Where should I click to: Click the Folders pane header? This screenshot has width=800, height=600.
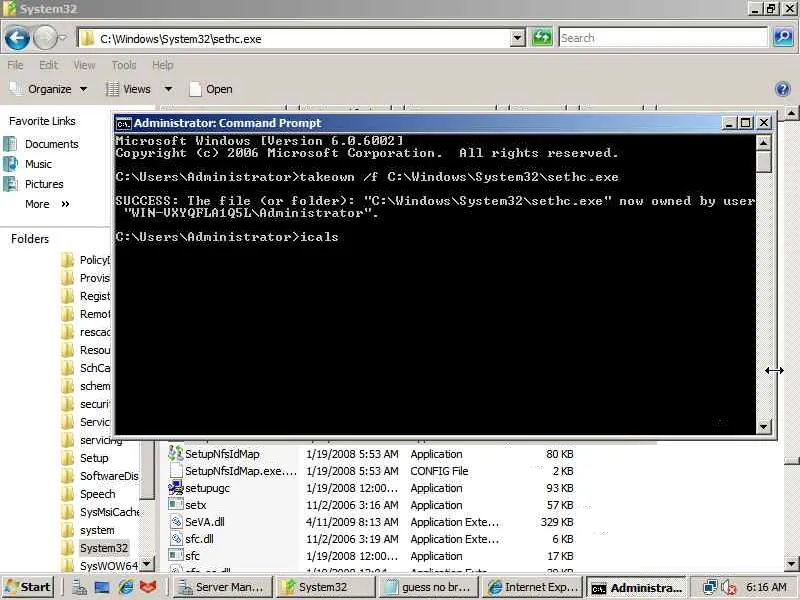coord(30,239)
